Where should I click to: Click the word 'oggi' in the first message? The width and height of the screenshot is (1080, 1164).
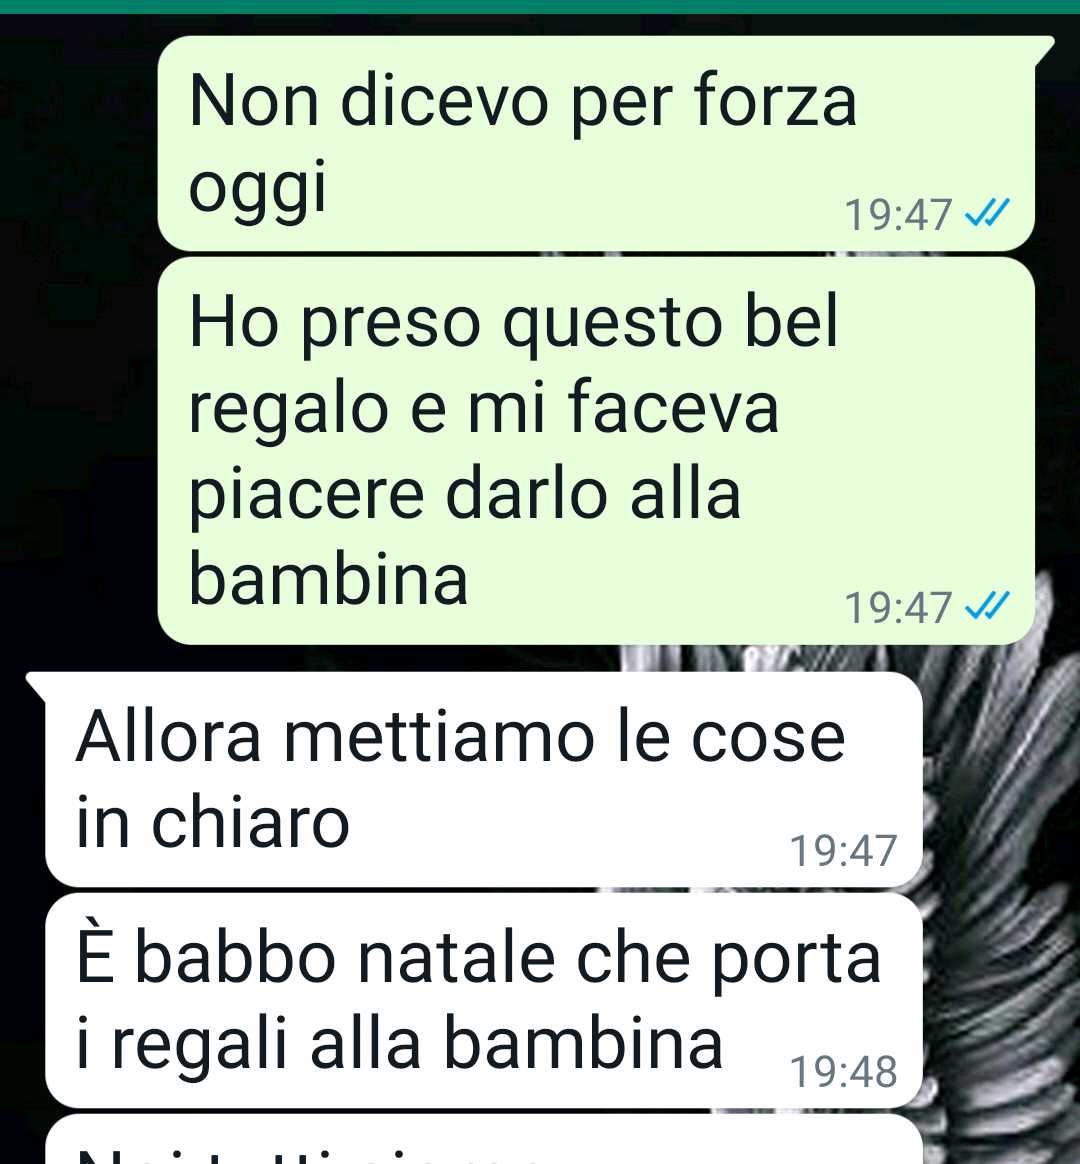[258, 188]
